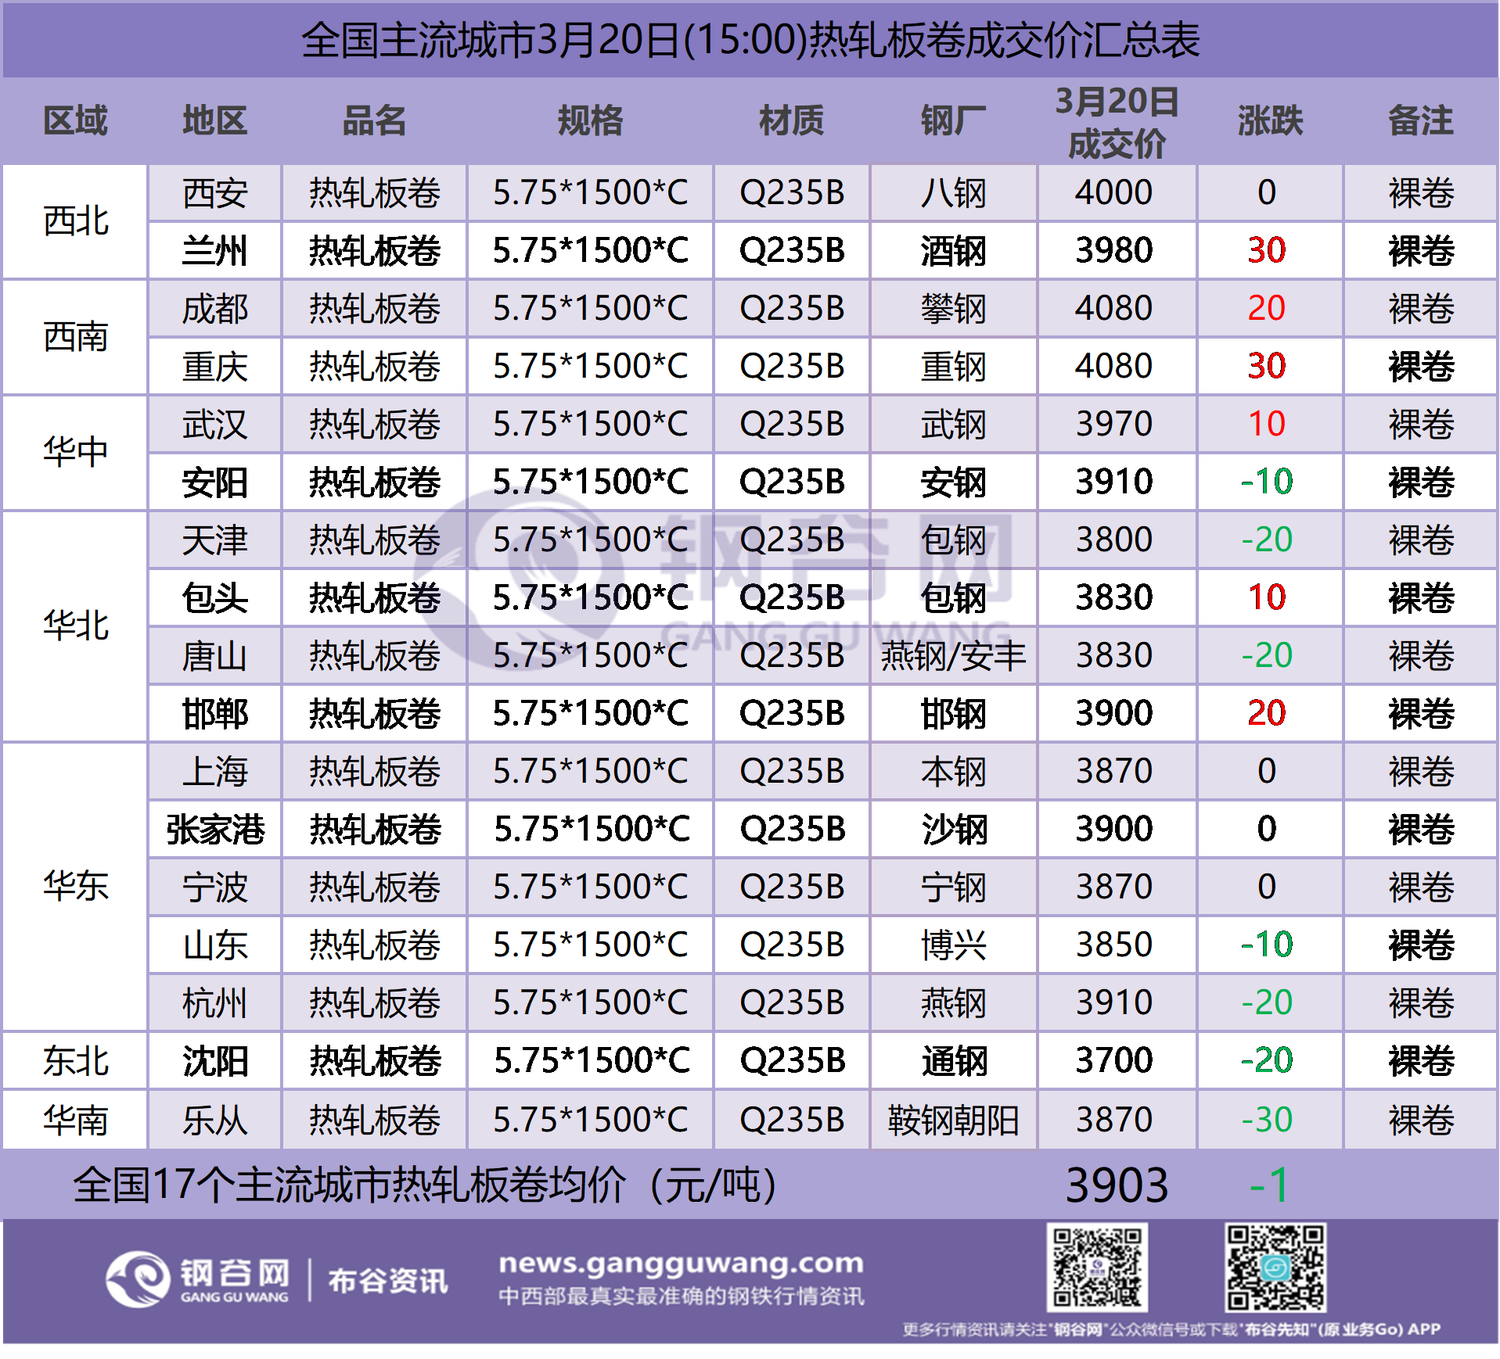Image resolution: width=1500 pixels, height=1359 pixels.
Task: Select the 东北 region cell
Action: click(75, 1061)
